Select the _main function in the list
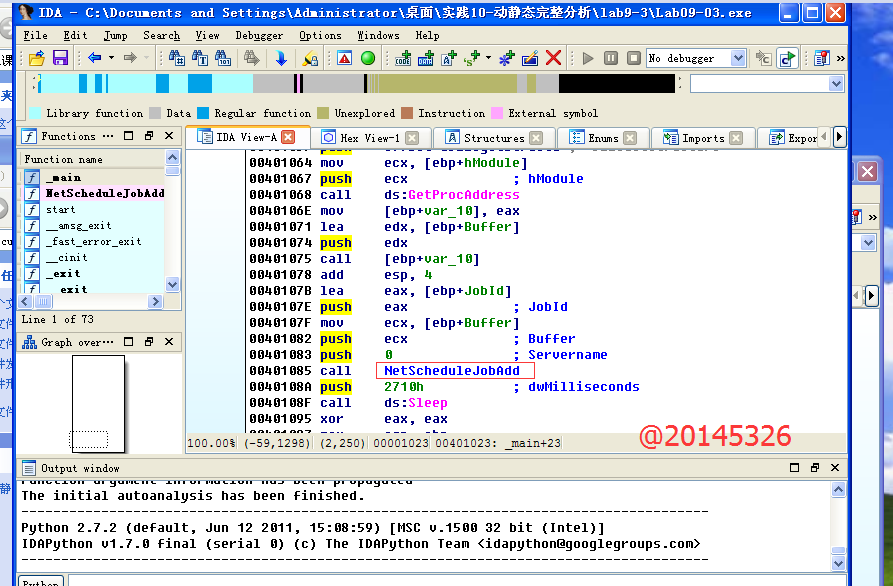893x586 pixels. tap(63, 177)
